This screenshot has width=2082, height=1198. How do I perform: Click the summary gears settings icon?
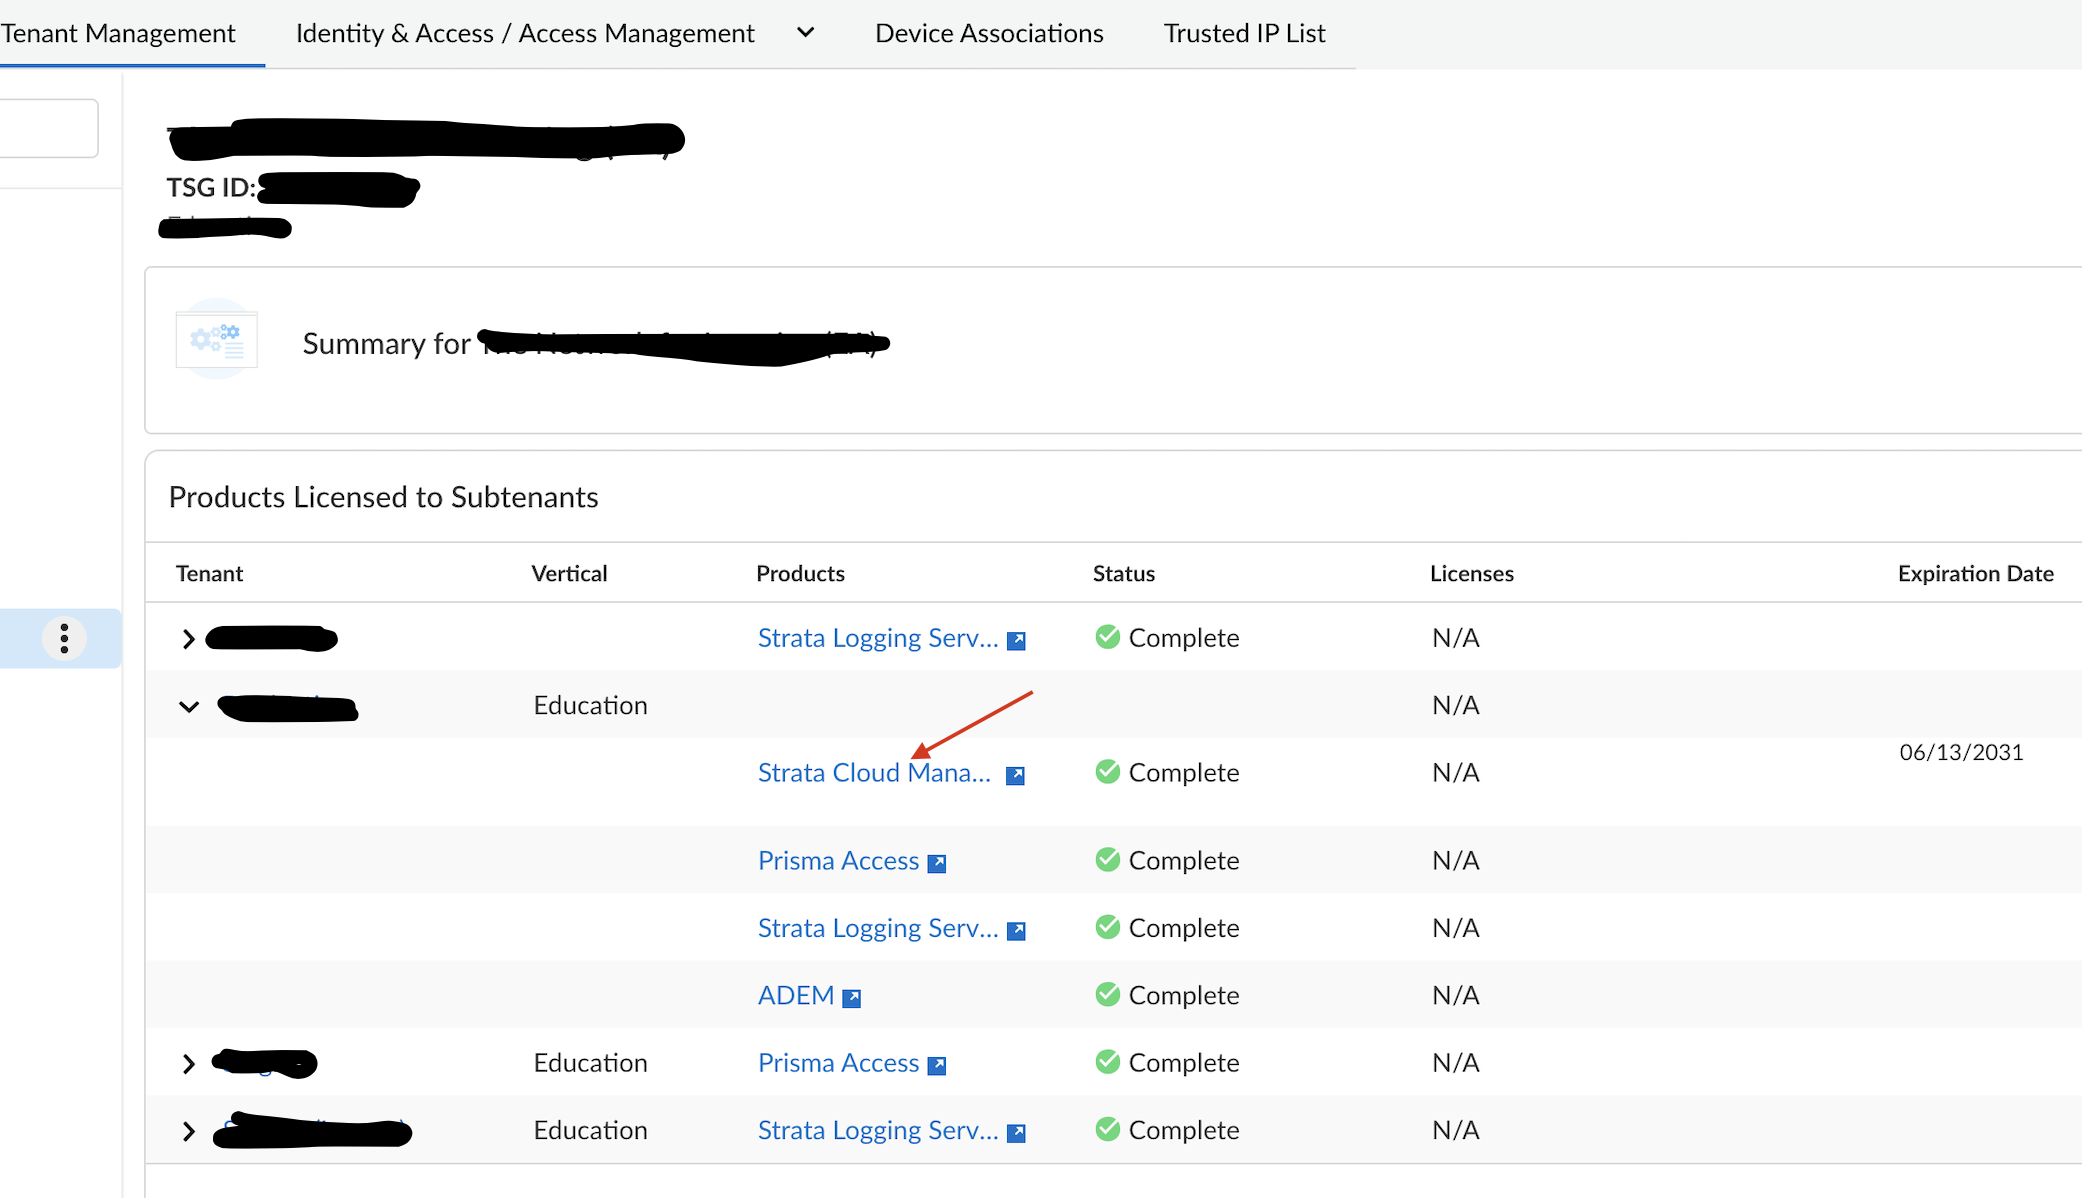216,340
